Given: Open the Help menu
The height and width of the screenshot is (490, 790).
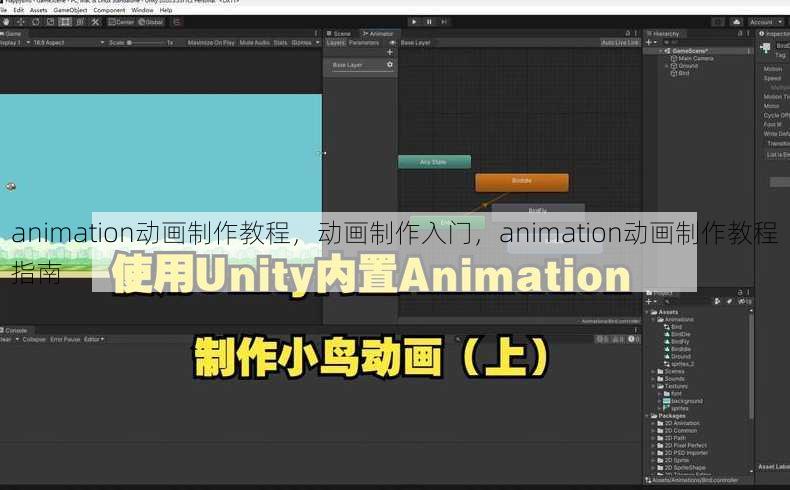Looking at the screenshot, I should (166, 10).
